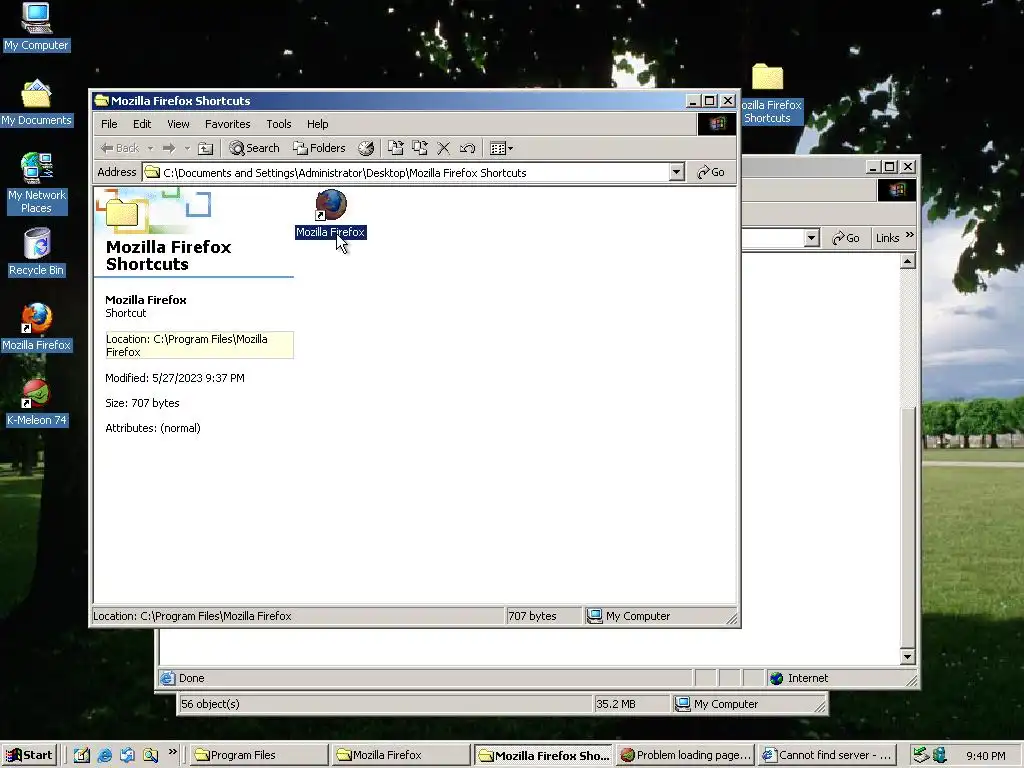Toggle the Folders tree pane
This screenshot has height=768, width=1024.
point(319,148)
